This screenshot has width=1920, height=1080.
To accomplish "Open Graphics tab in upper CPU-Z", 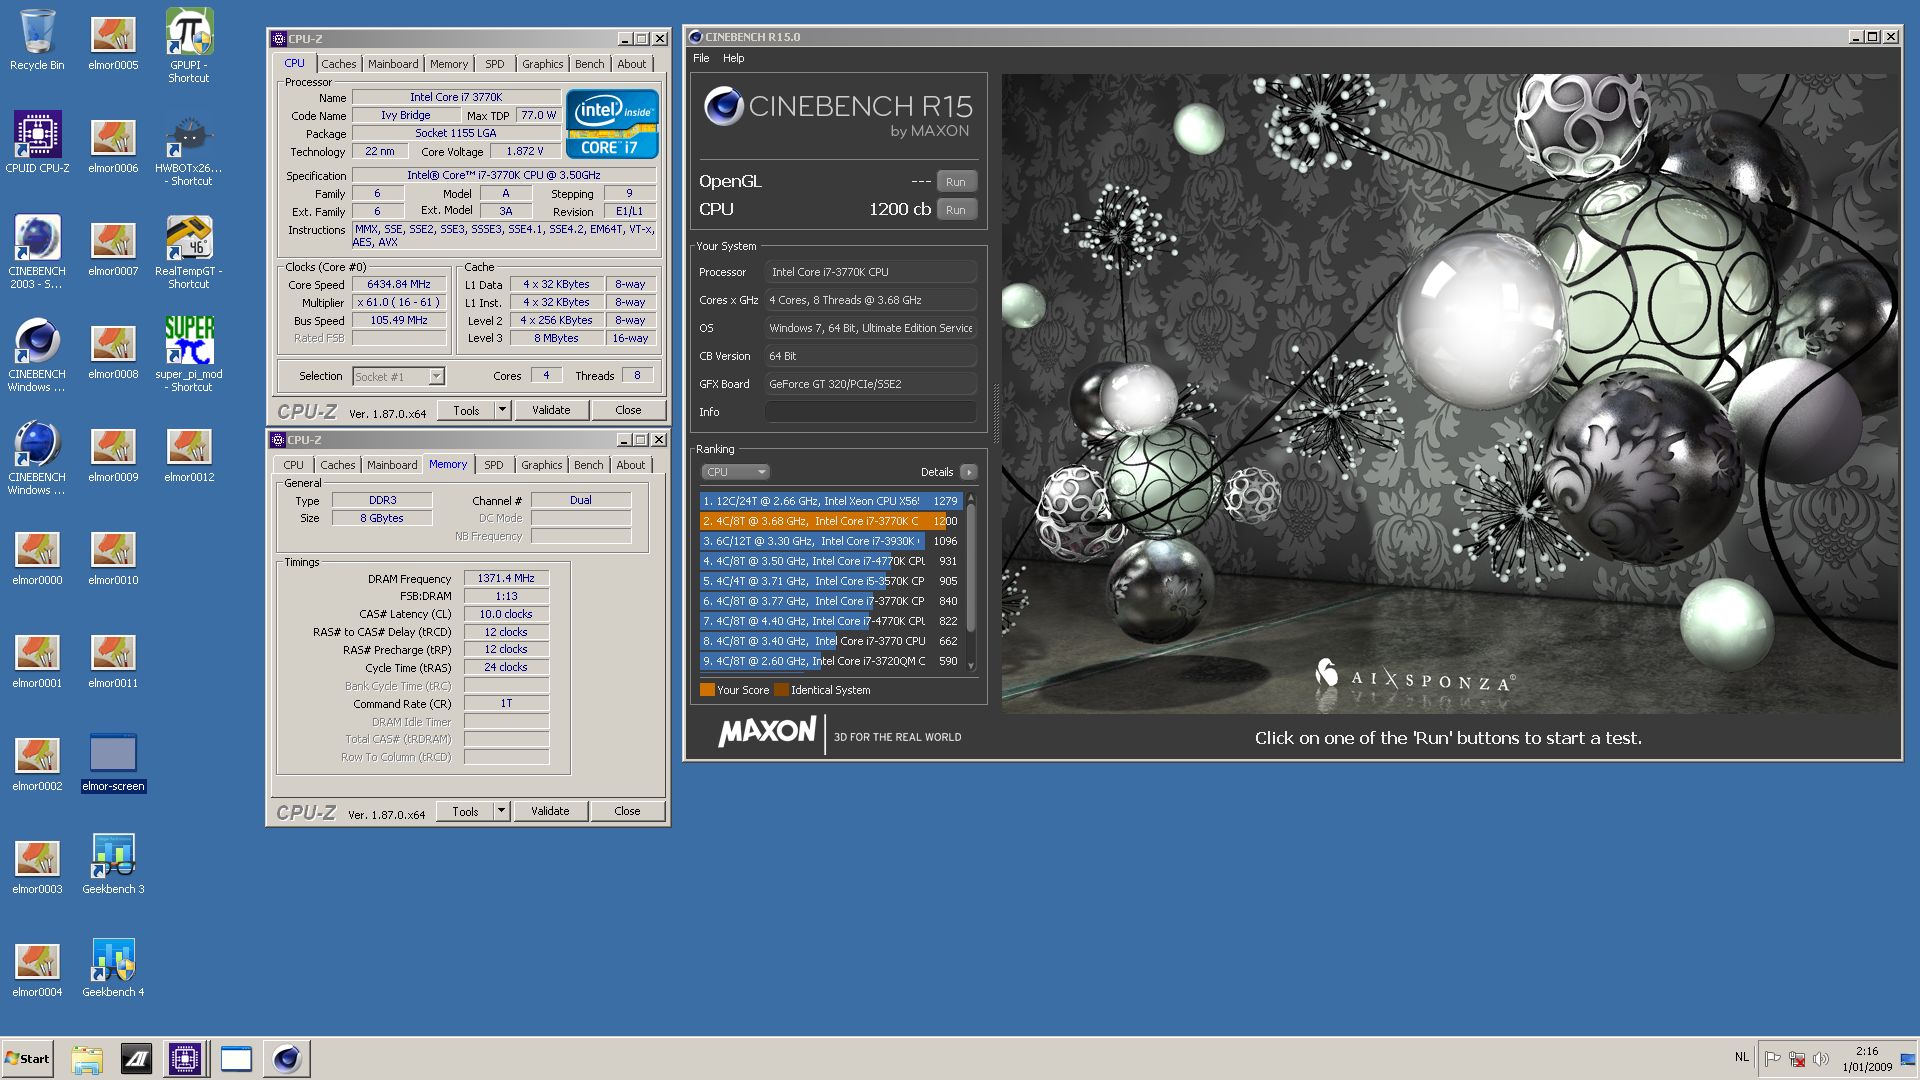I will click(x=542, y=64).
